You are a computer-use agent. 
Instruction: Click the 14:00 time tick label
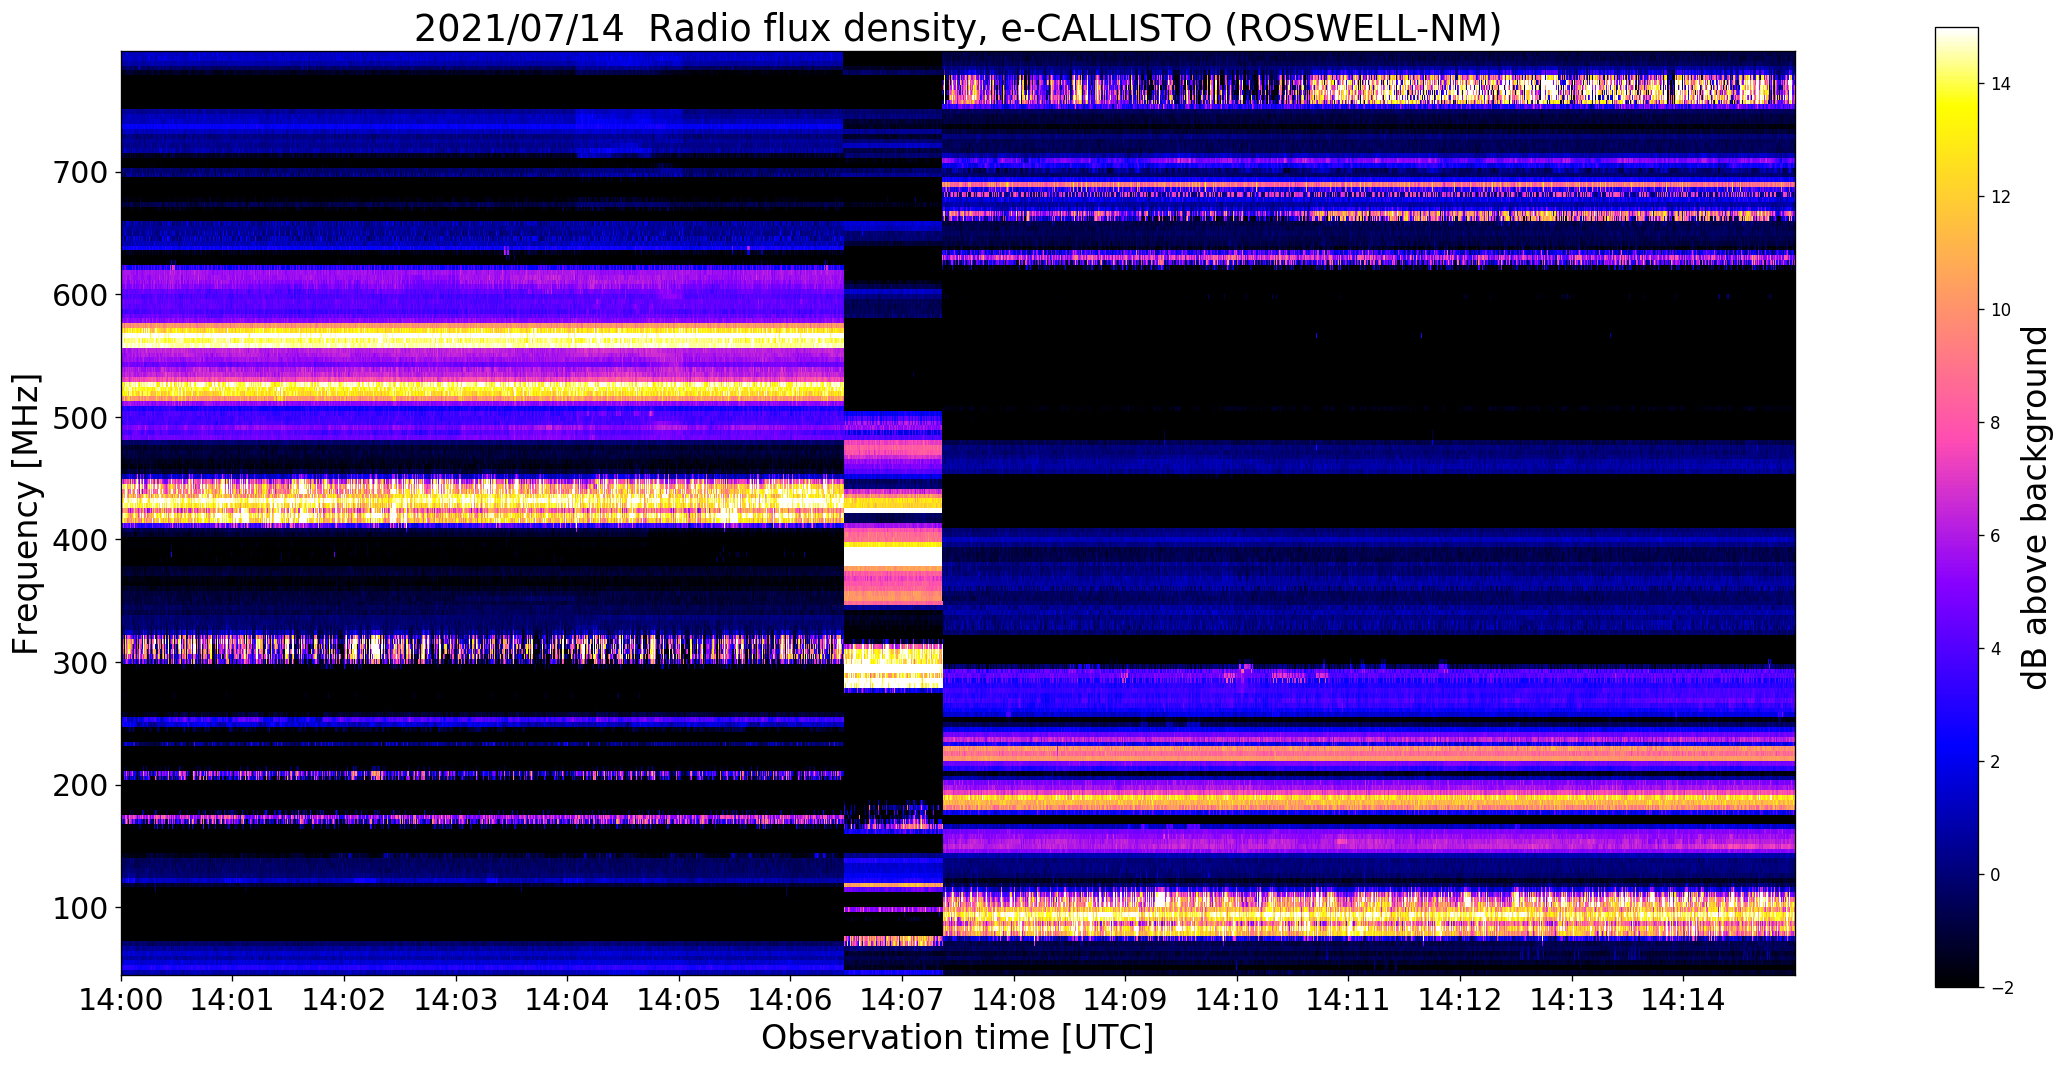121,999
